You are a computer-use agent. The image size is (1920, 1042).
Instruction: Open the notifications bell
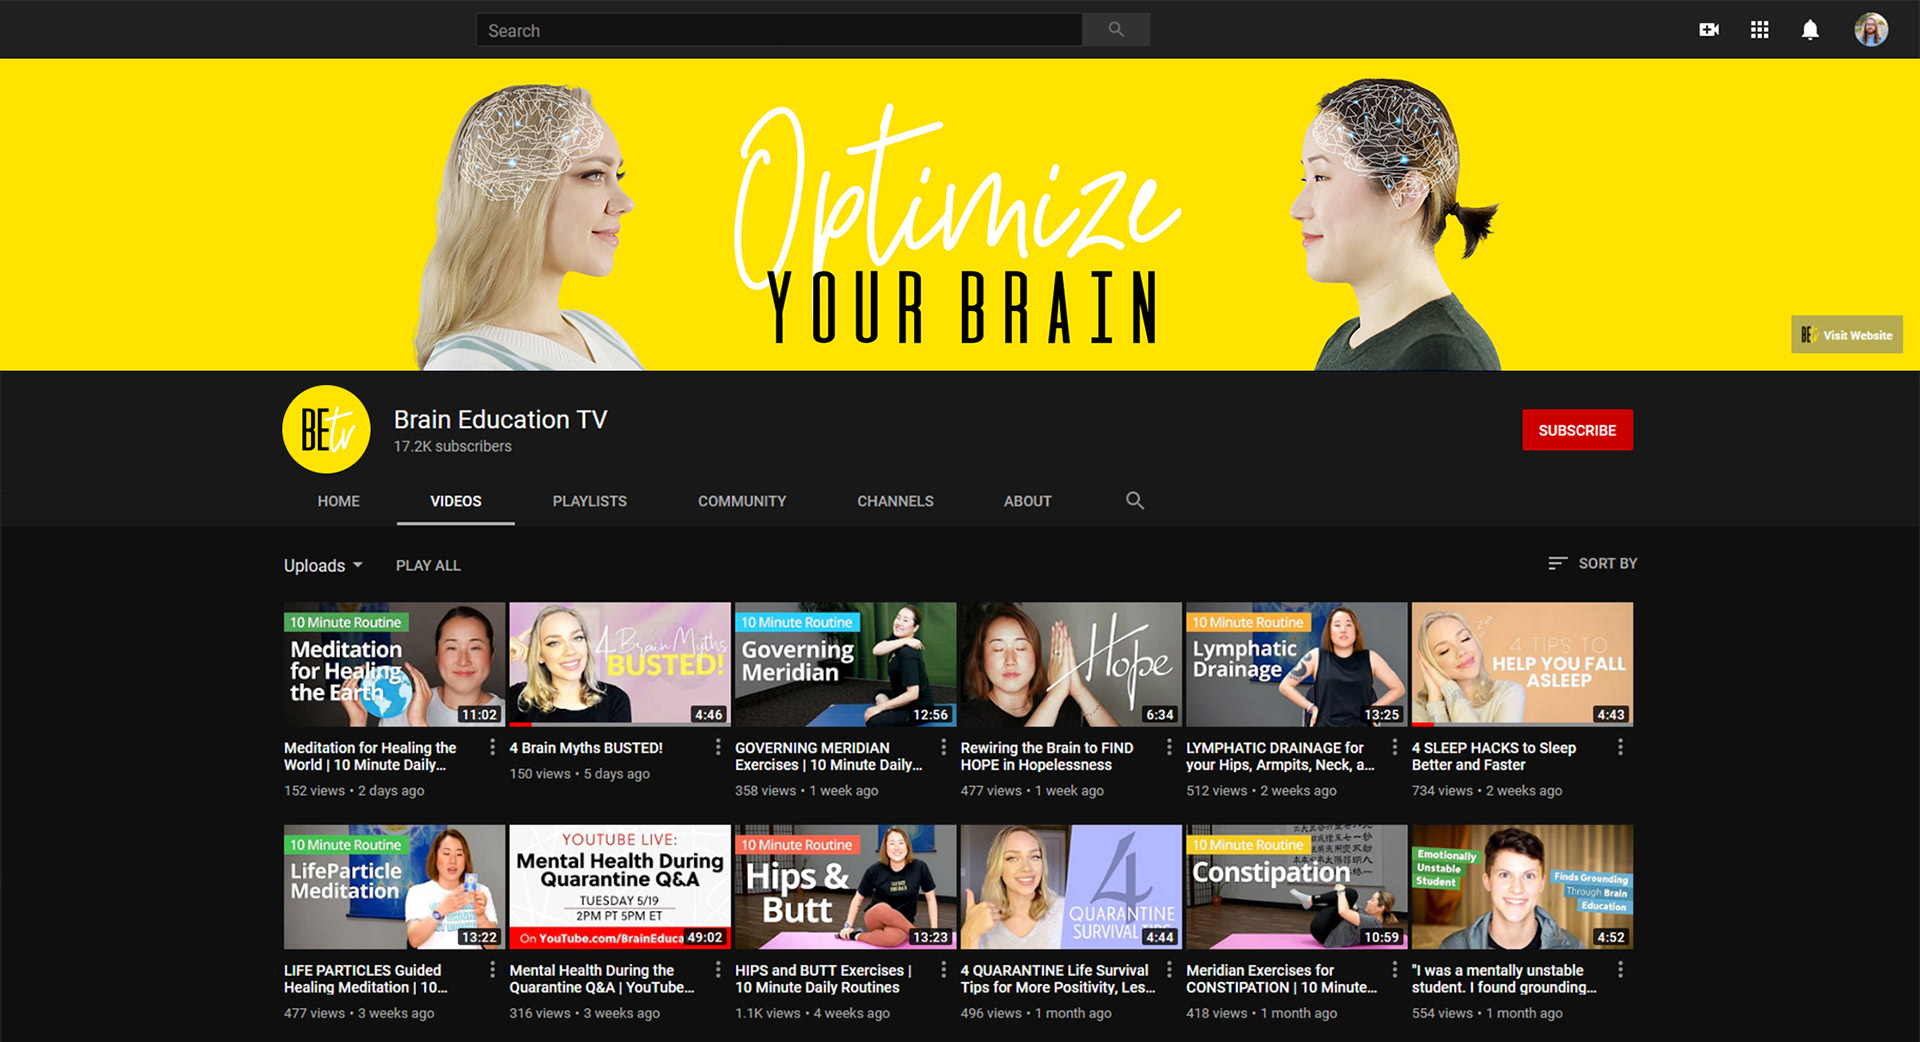tap(1810, 30)
